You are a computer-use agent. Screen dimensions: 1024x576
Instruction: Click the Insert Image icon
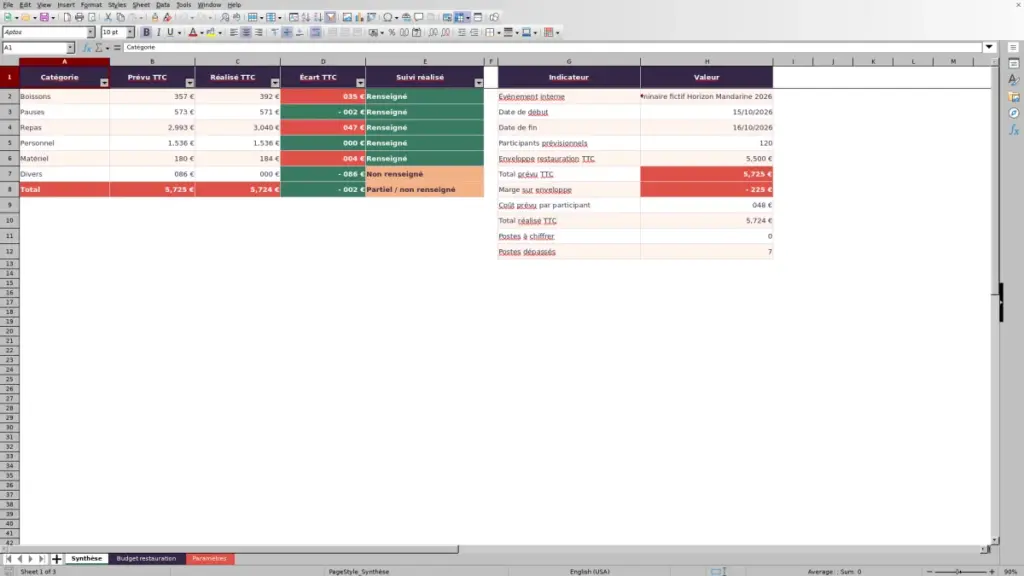coord(347,18)
